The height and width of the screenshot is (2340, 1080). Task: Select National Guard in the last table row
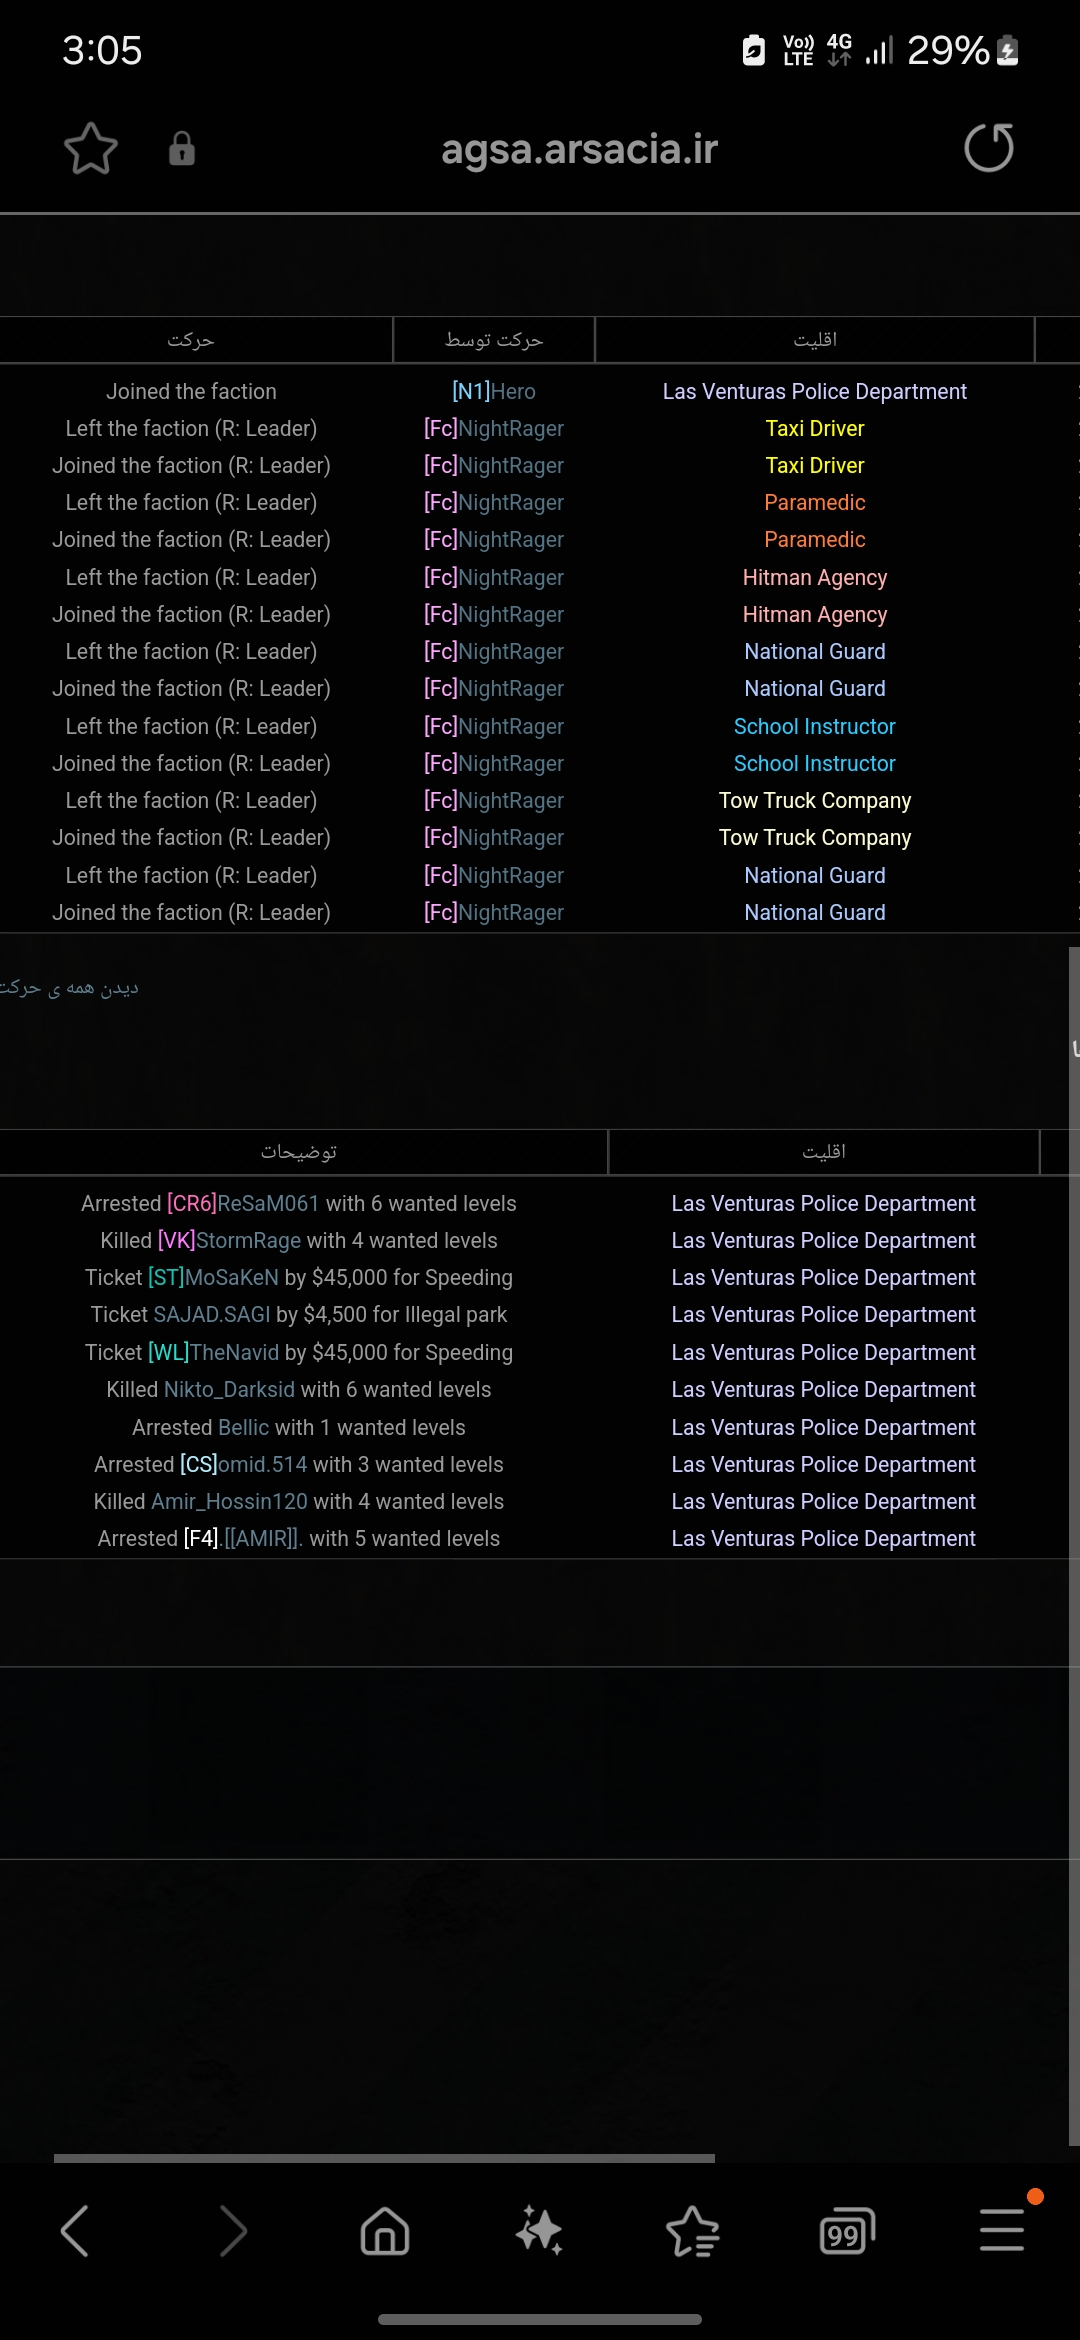(x=815, y=912)
